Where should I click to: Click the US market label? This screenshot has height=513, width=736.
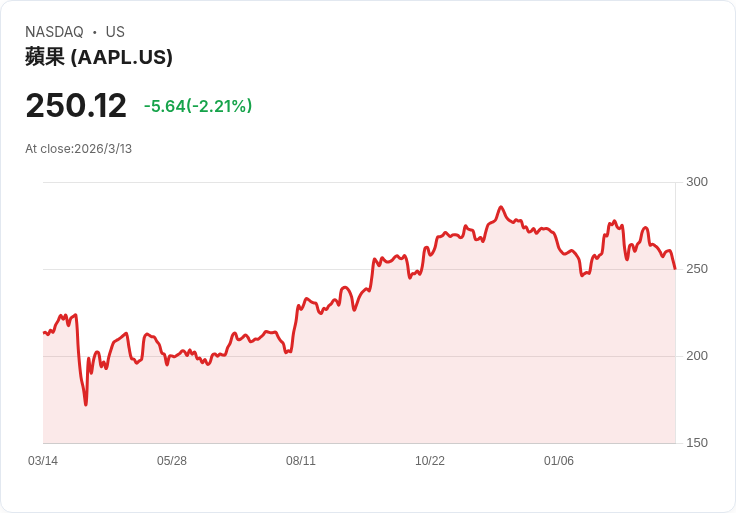[x=115, y=32]
